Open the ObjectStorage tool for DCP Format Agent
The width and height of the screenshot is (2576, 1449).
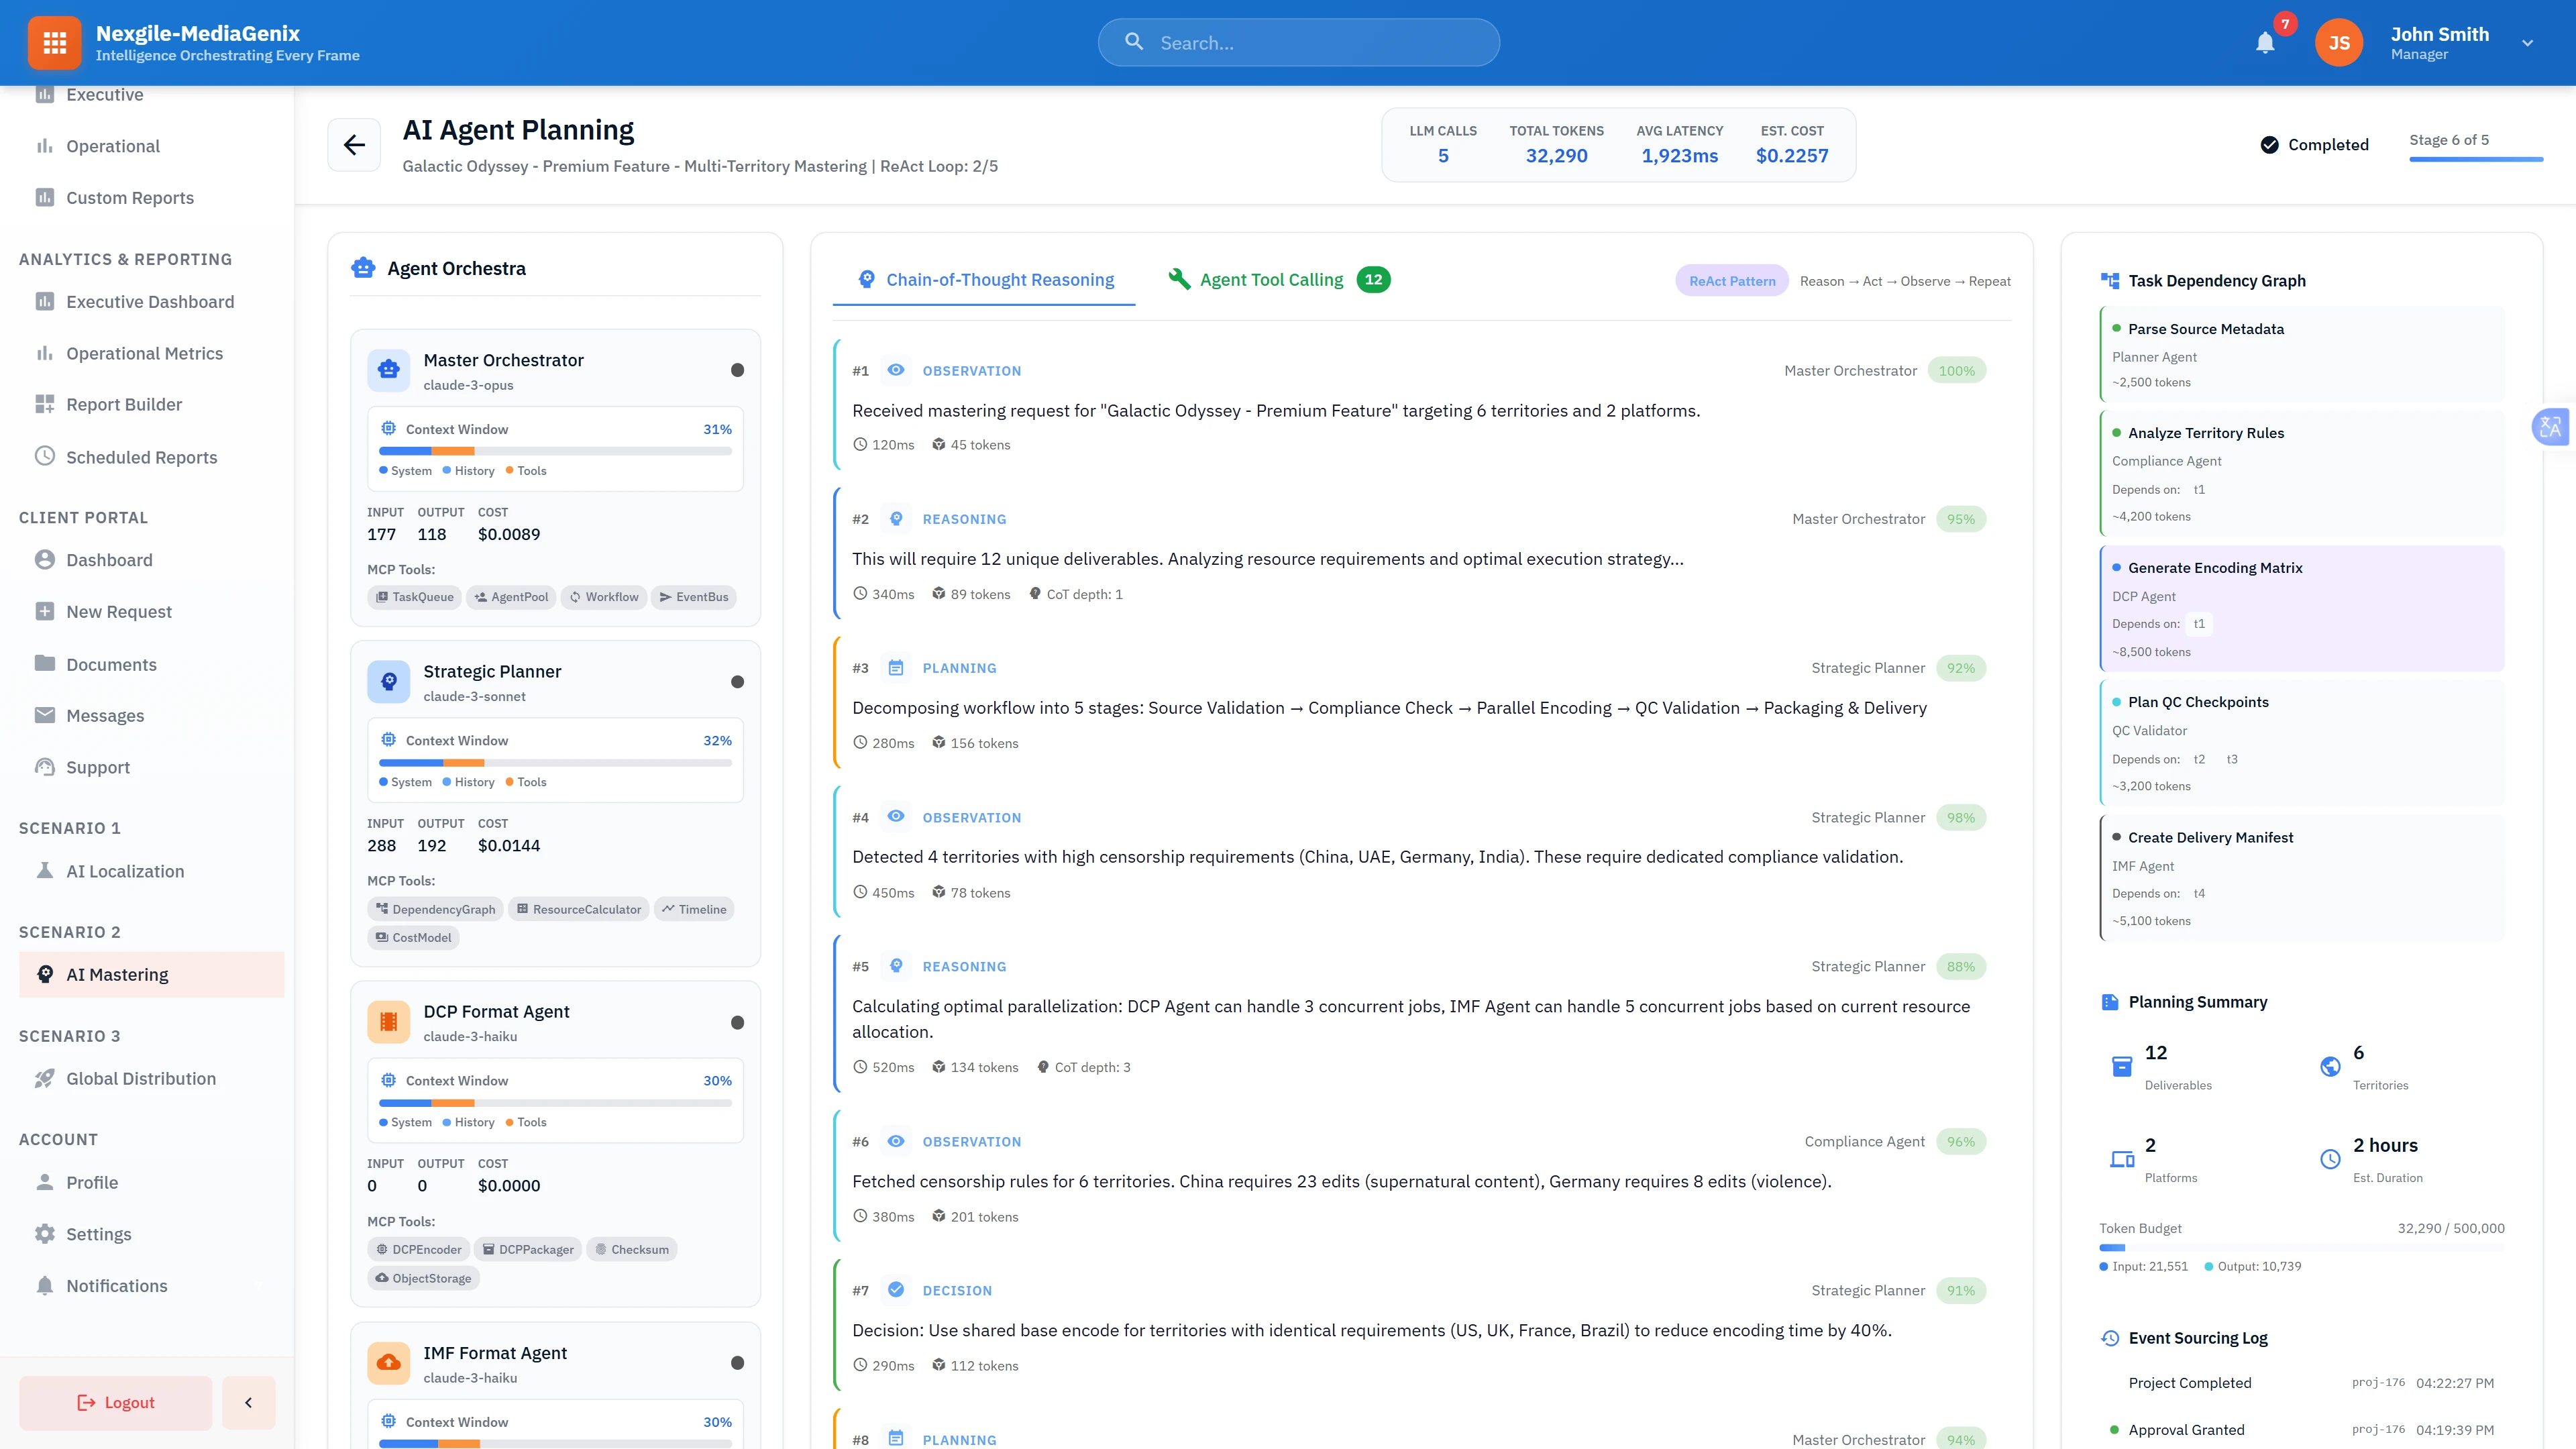[423, 1278]
